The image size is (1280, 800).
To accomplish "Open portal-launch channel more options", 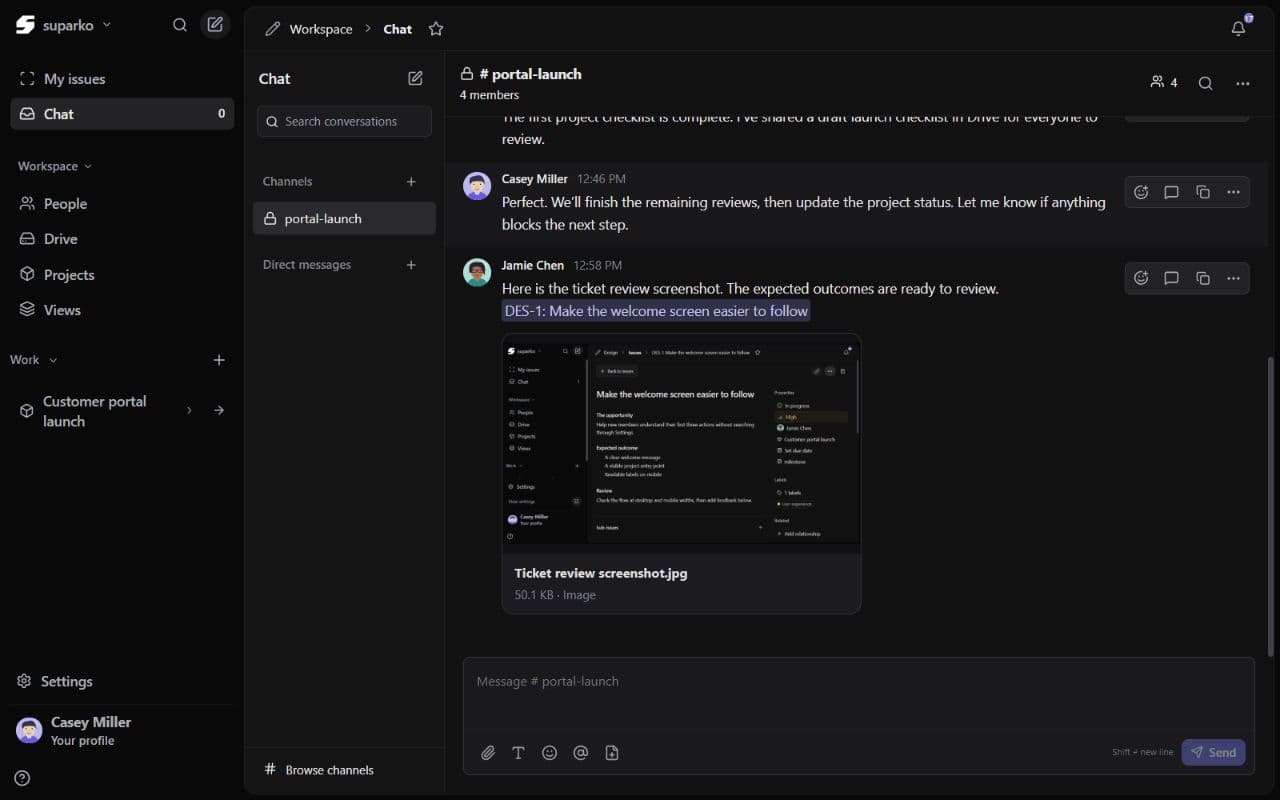I will (x=1243, y=83).
